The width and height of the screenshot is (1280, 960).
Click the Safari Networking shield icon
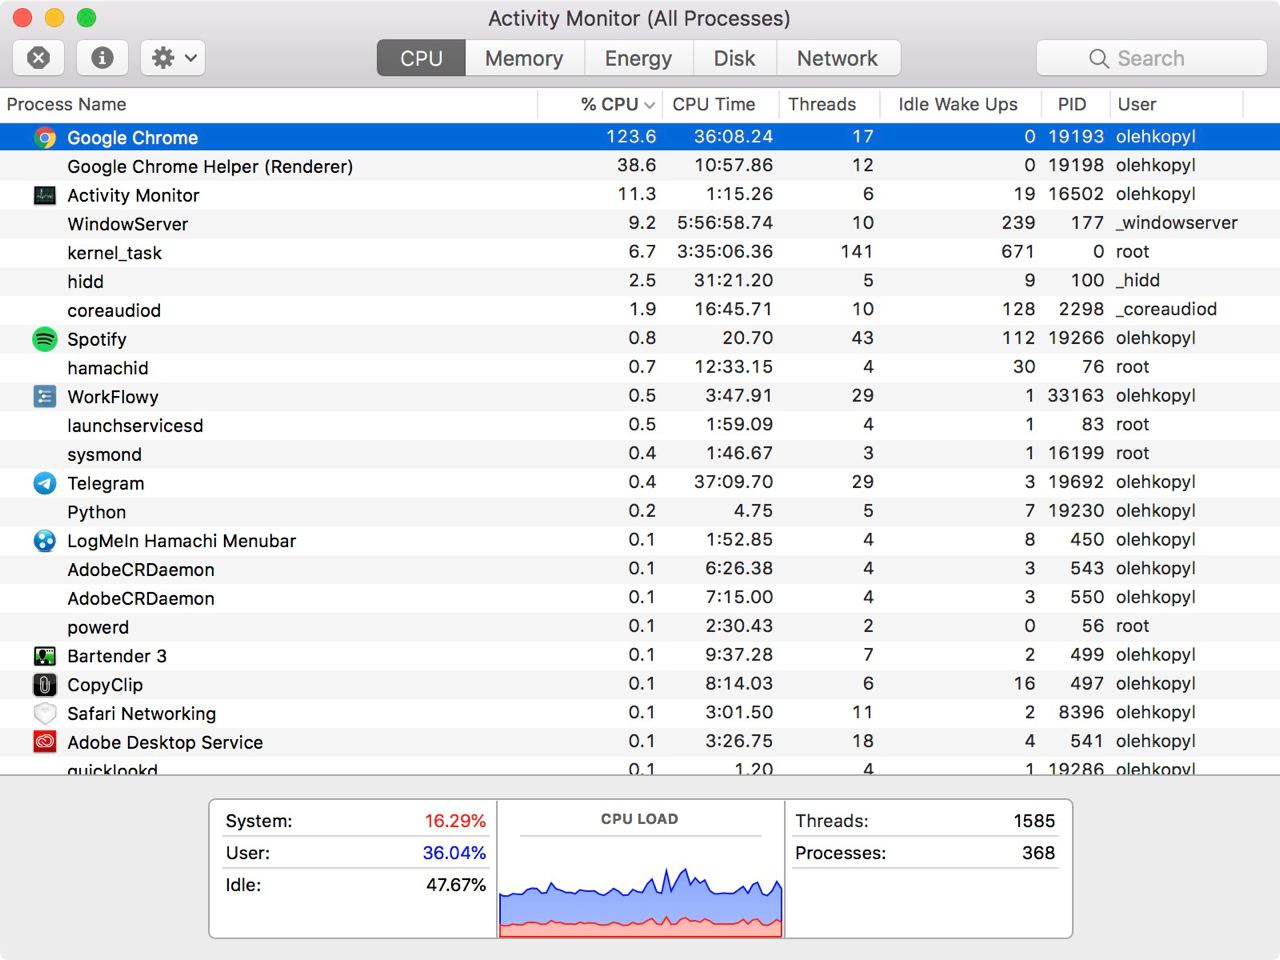point(45,714)
